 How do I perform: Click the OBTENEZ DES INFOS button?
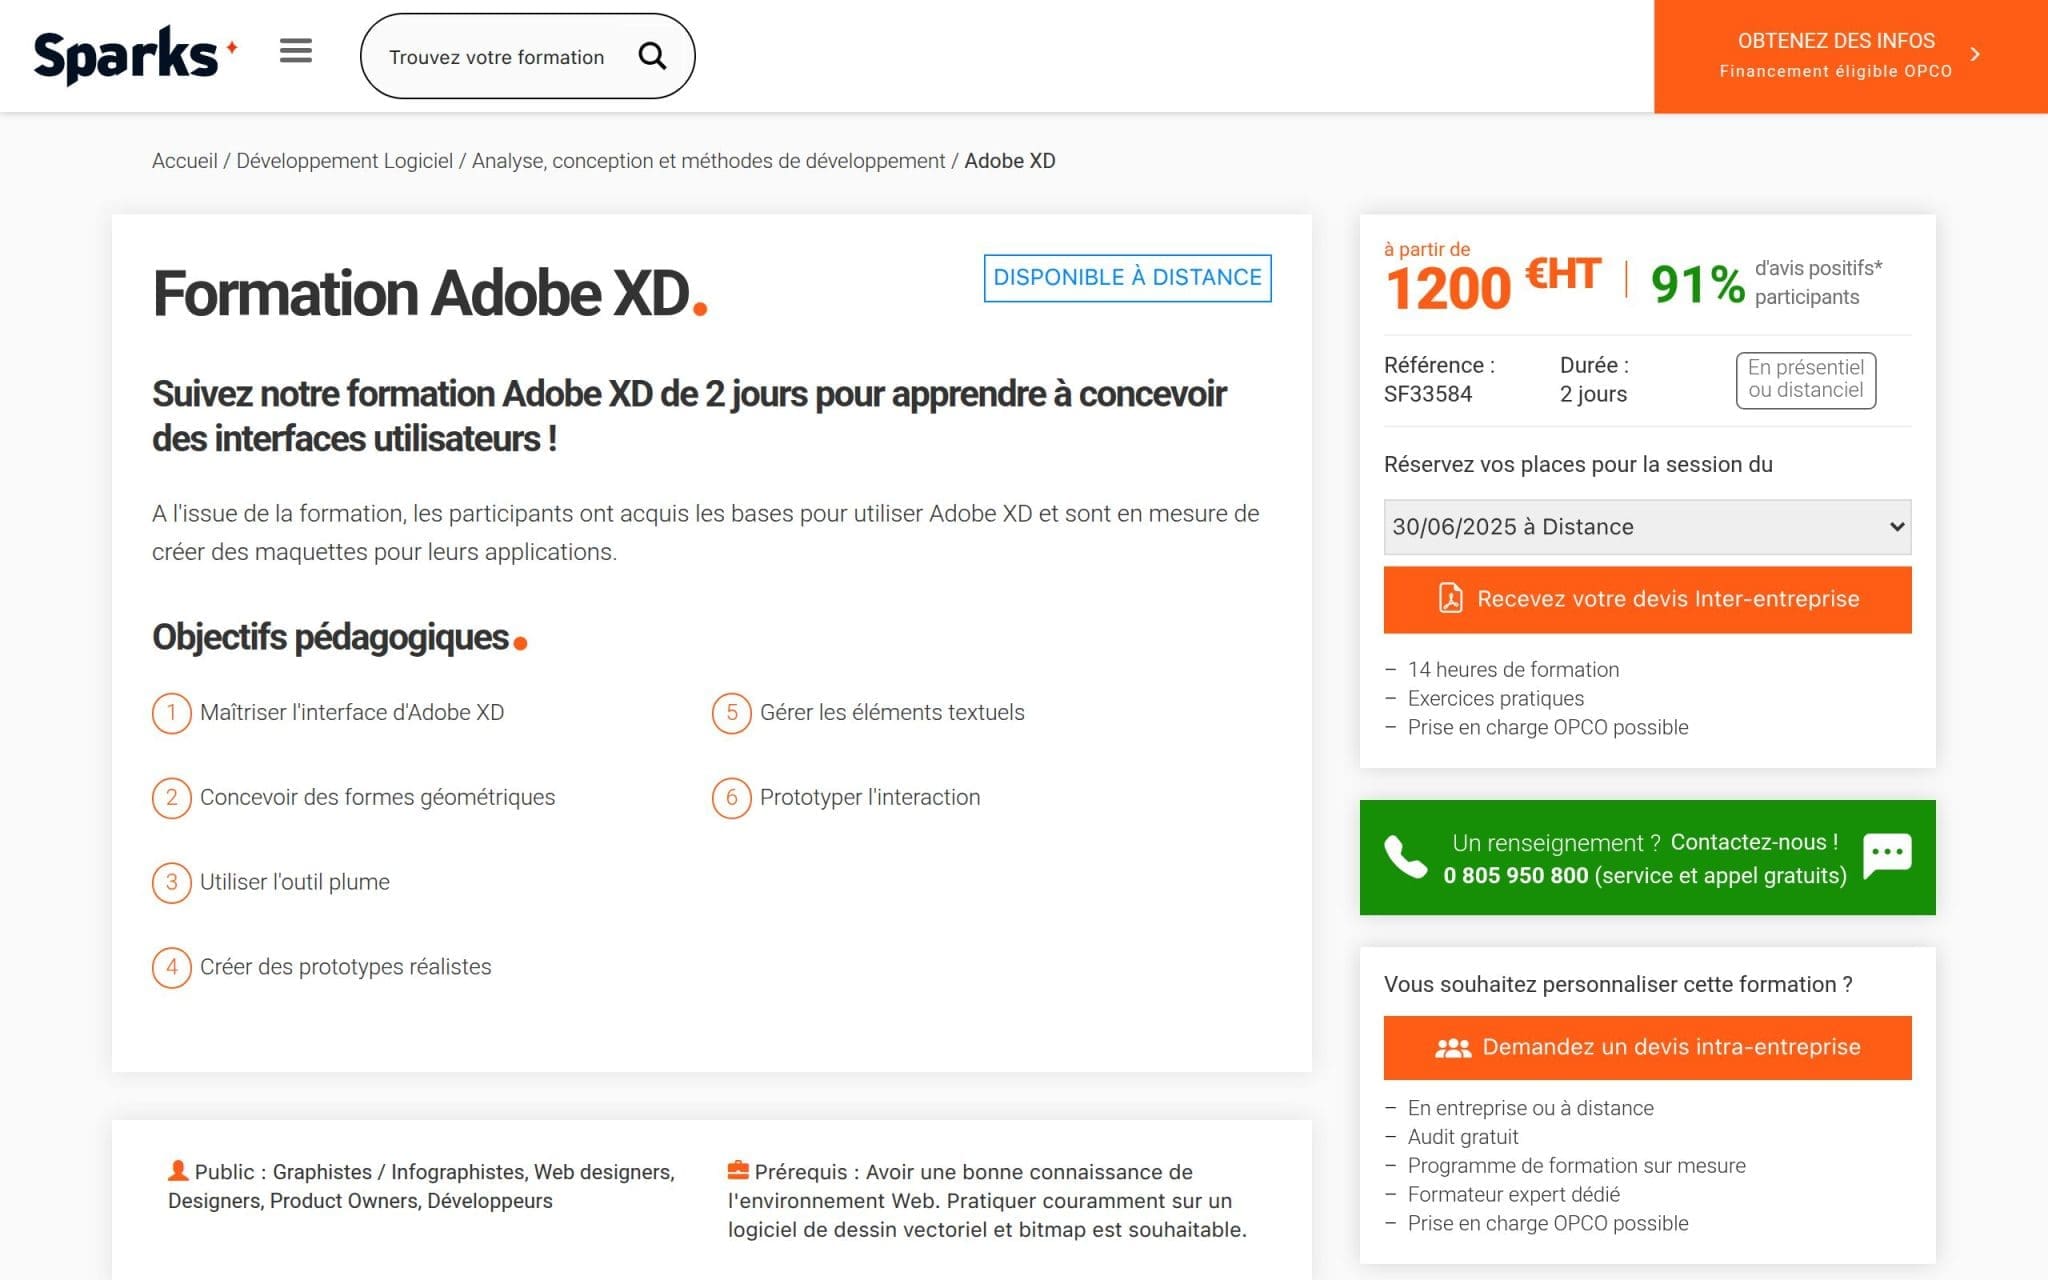pos(1850,56)
